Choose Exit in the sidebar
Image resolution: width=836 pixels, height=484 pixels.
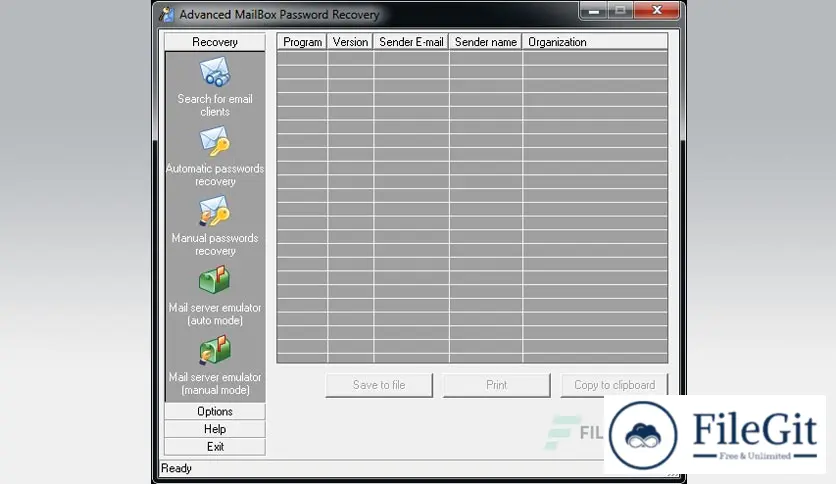click(x=215, y=447)
